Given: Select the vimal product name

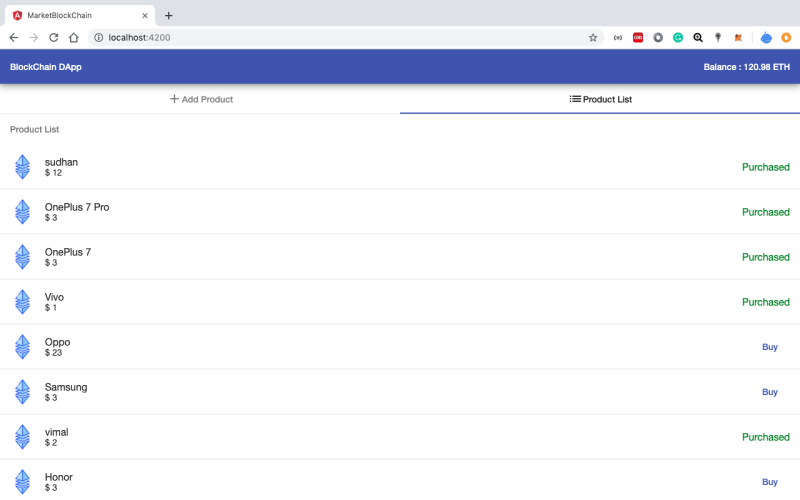Looking at the screenshot, I should 57,432.
